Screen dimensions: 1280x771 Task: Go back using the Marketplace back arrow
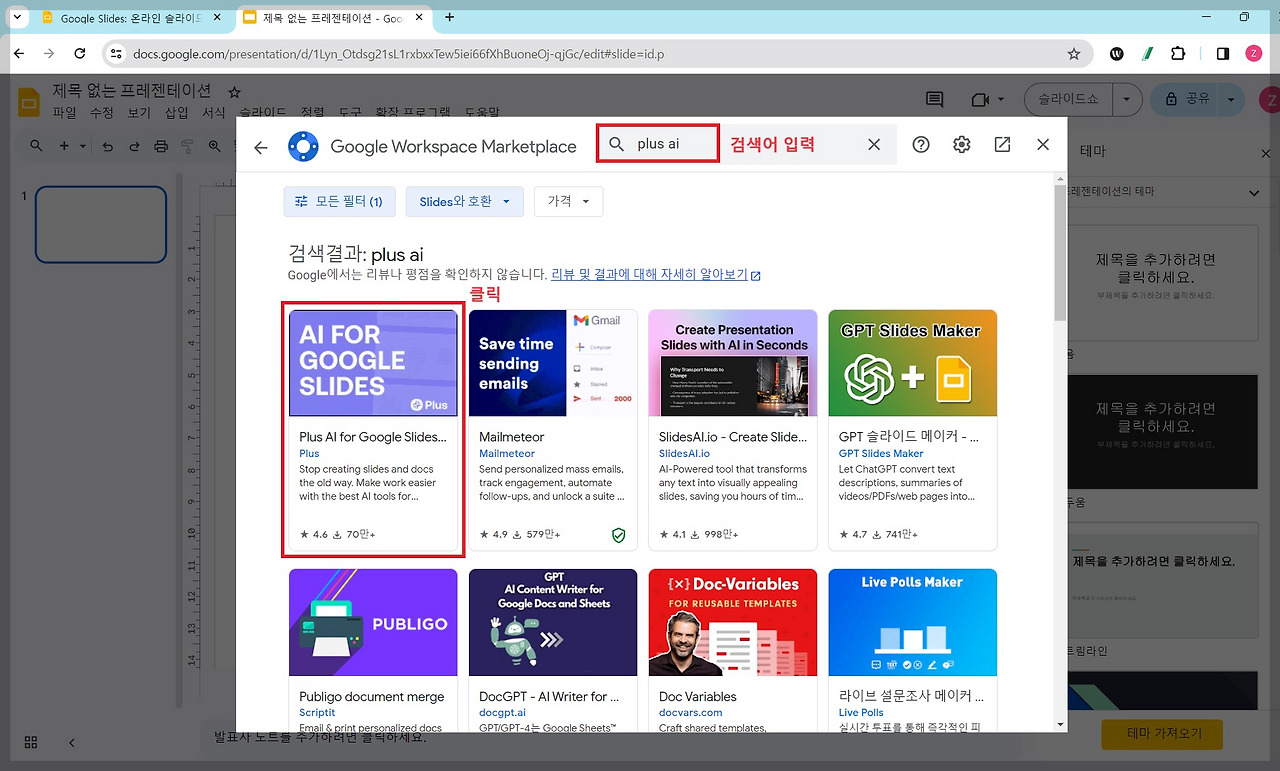tap(261, 147)
